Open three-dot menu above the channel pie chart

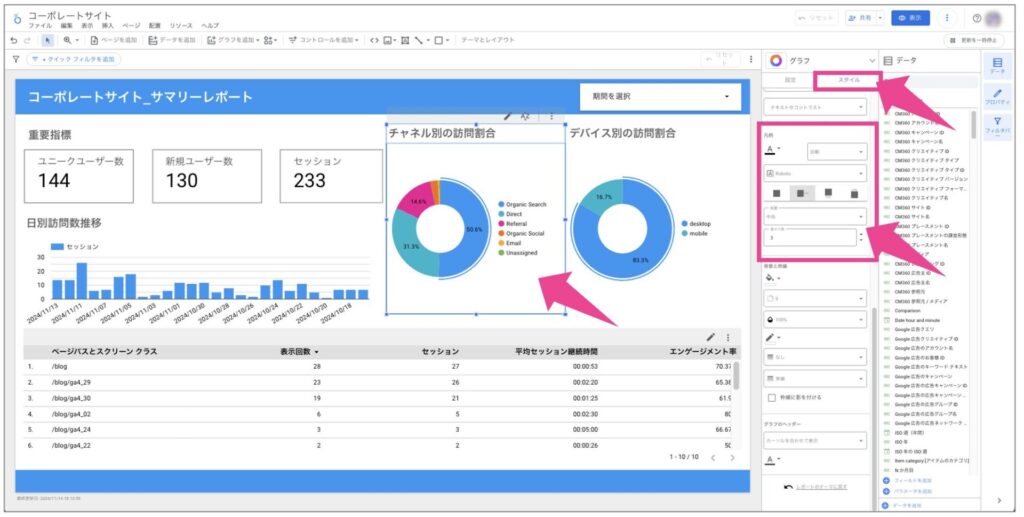coord(551,116)
